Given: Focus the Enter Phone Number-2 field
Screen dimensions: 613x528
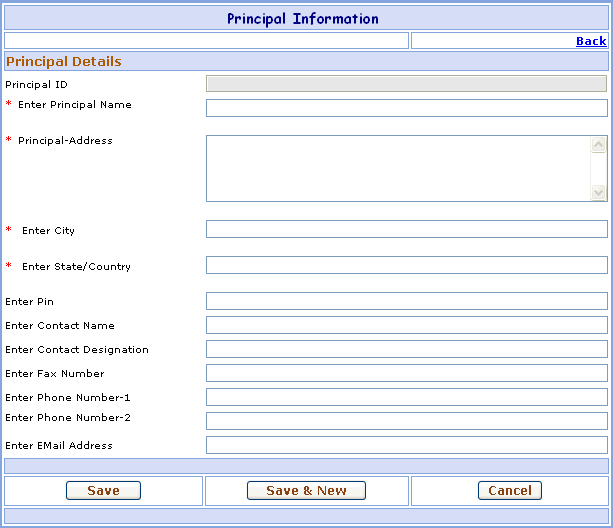Looking at the screenshot, I should tap(406, 421).
